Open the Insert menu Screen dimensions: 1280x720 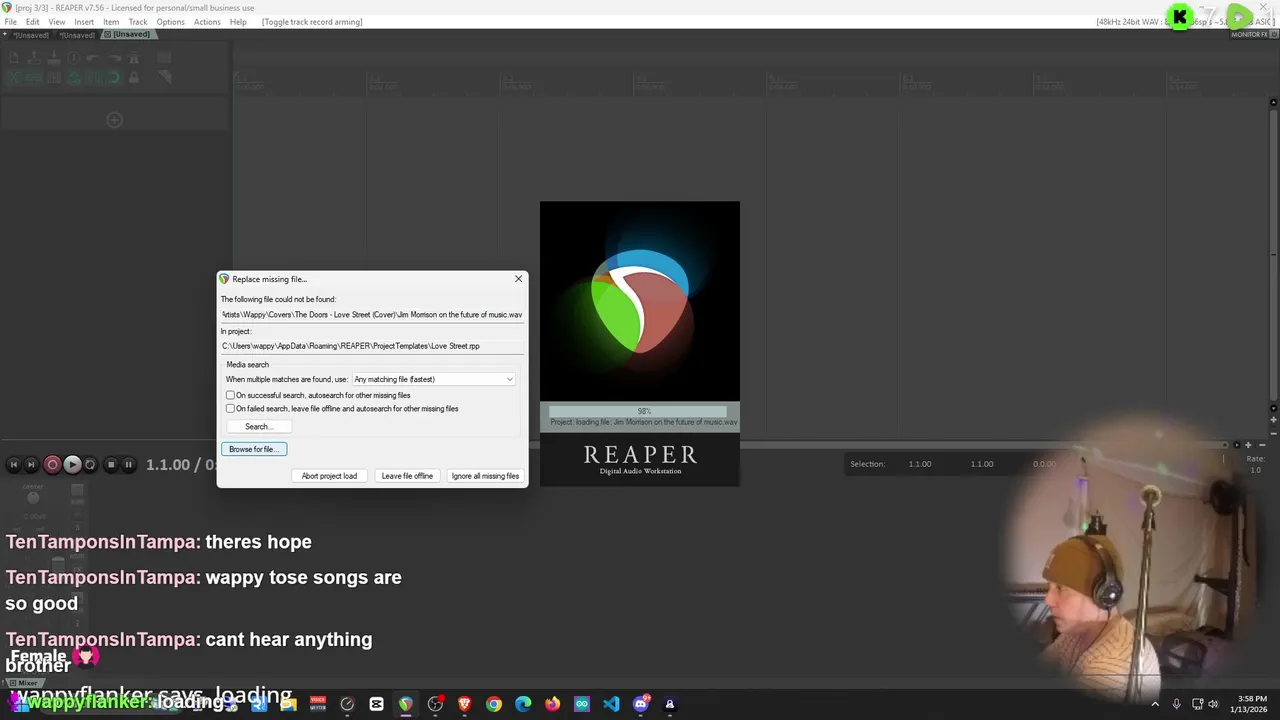click(x=84, y=22)
